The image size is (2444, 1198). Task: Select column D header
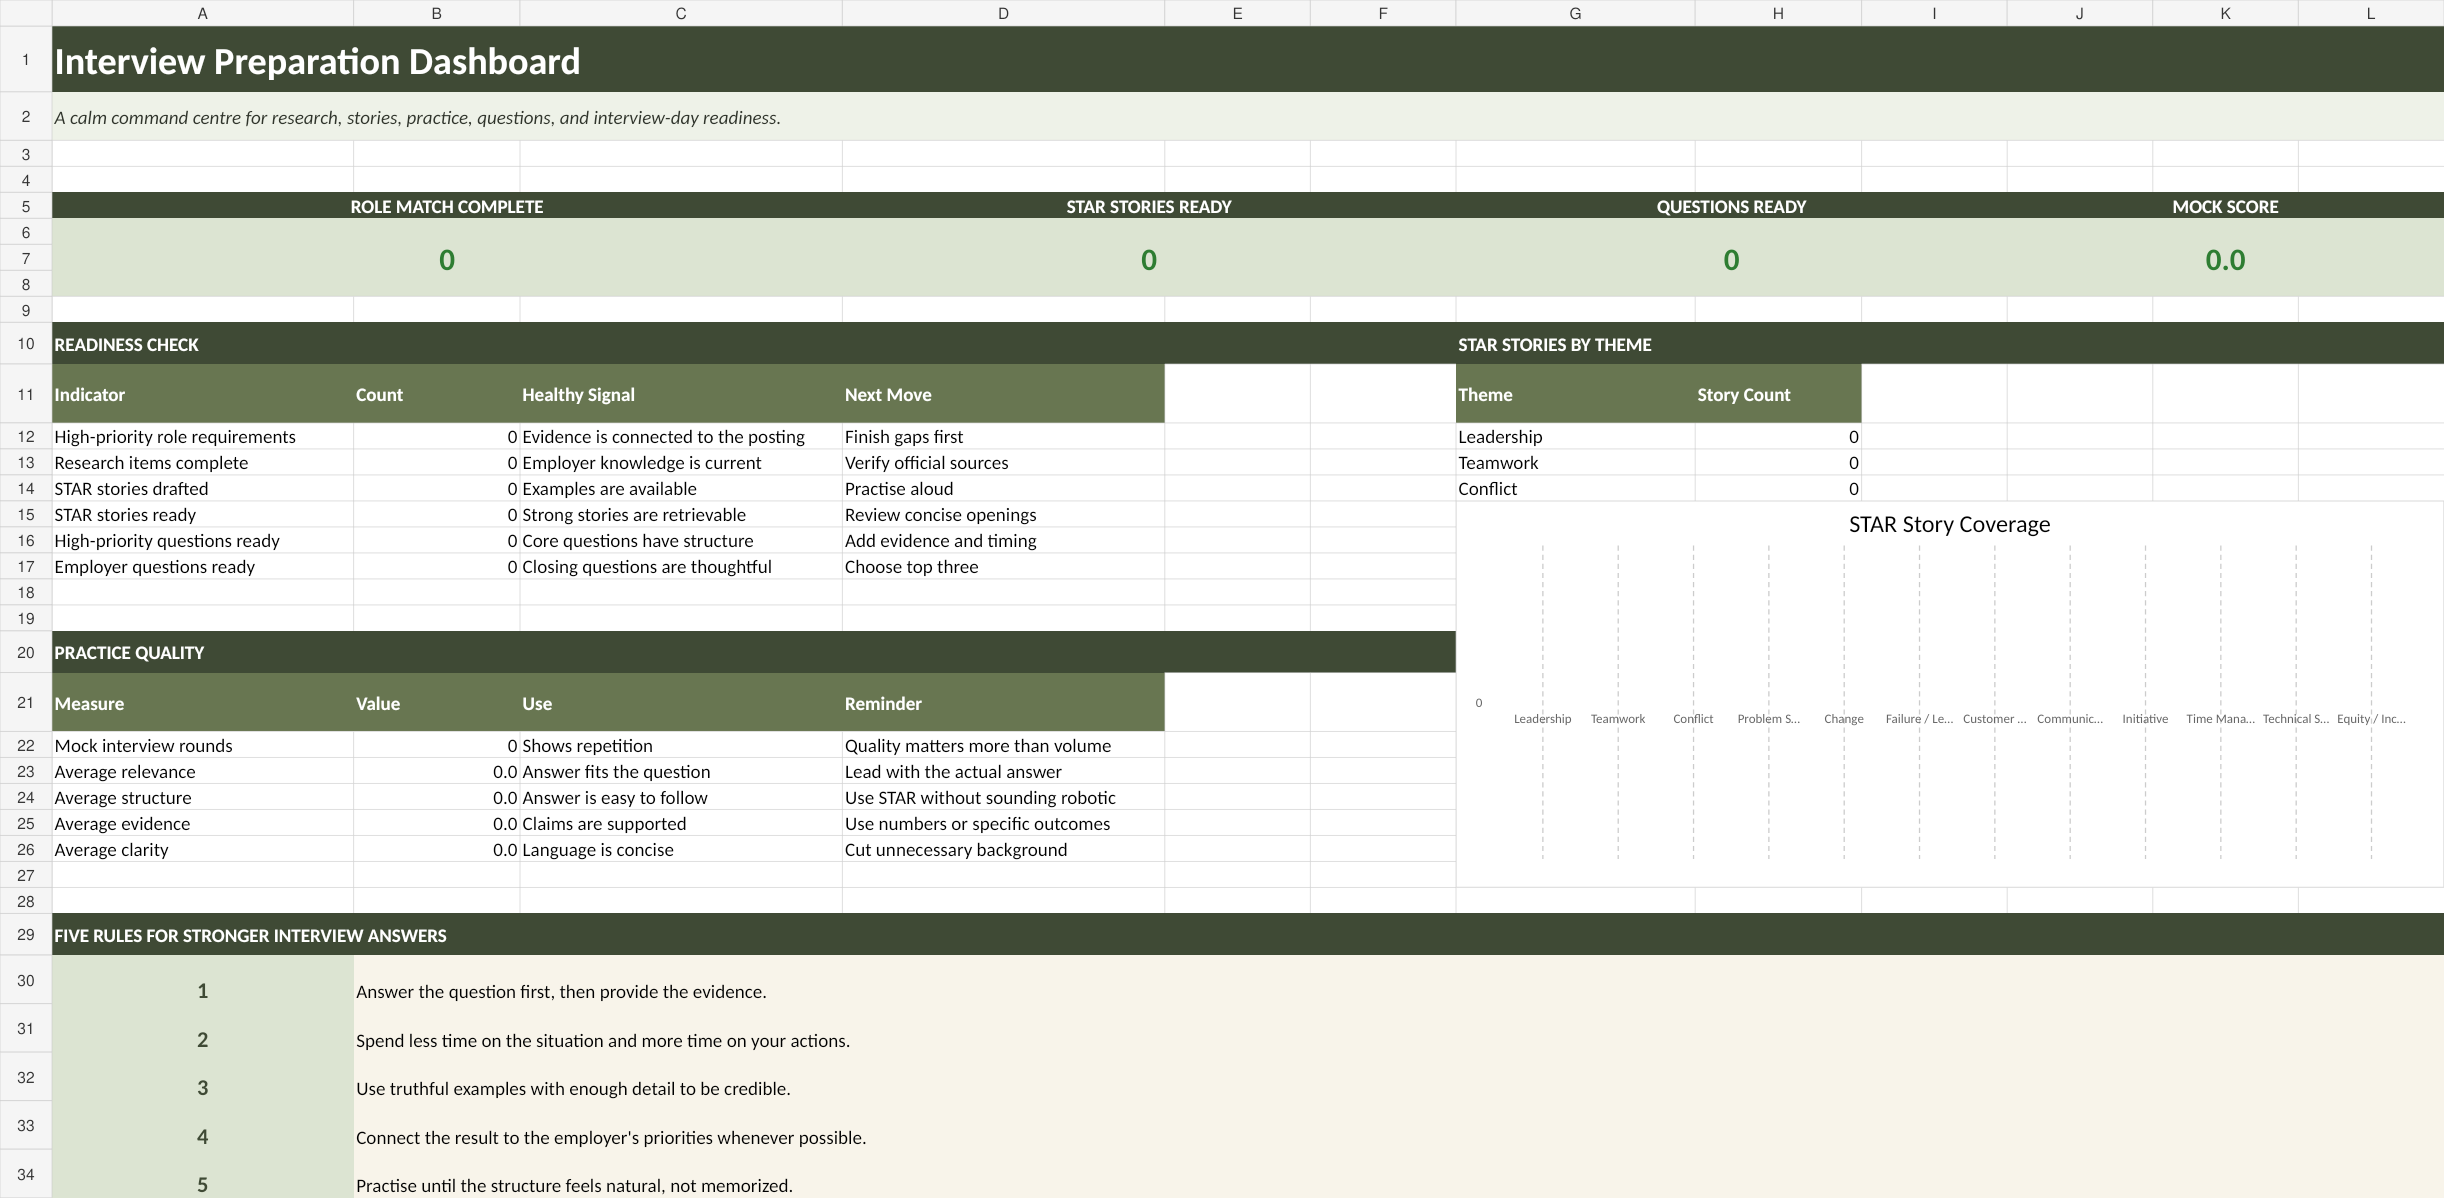[x=1003, y=13]
